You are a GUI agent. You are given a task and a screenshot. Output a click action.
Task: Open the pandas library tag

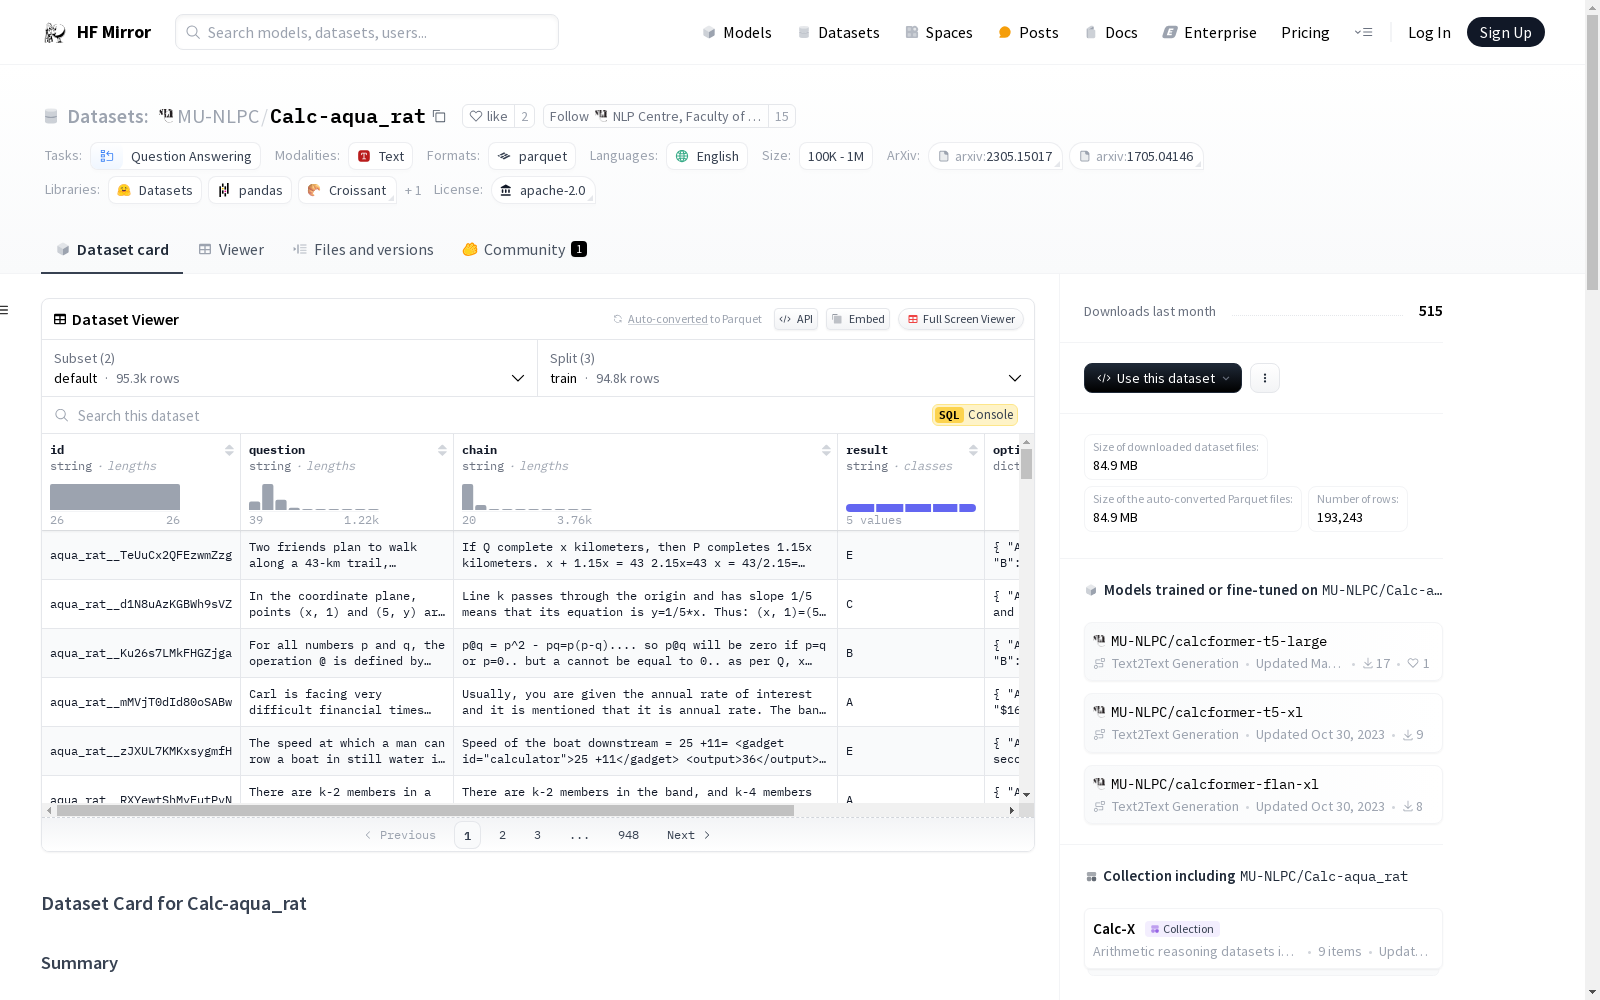click(x=250, y=190)
